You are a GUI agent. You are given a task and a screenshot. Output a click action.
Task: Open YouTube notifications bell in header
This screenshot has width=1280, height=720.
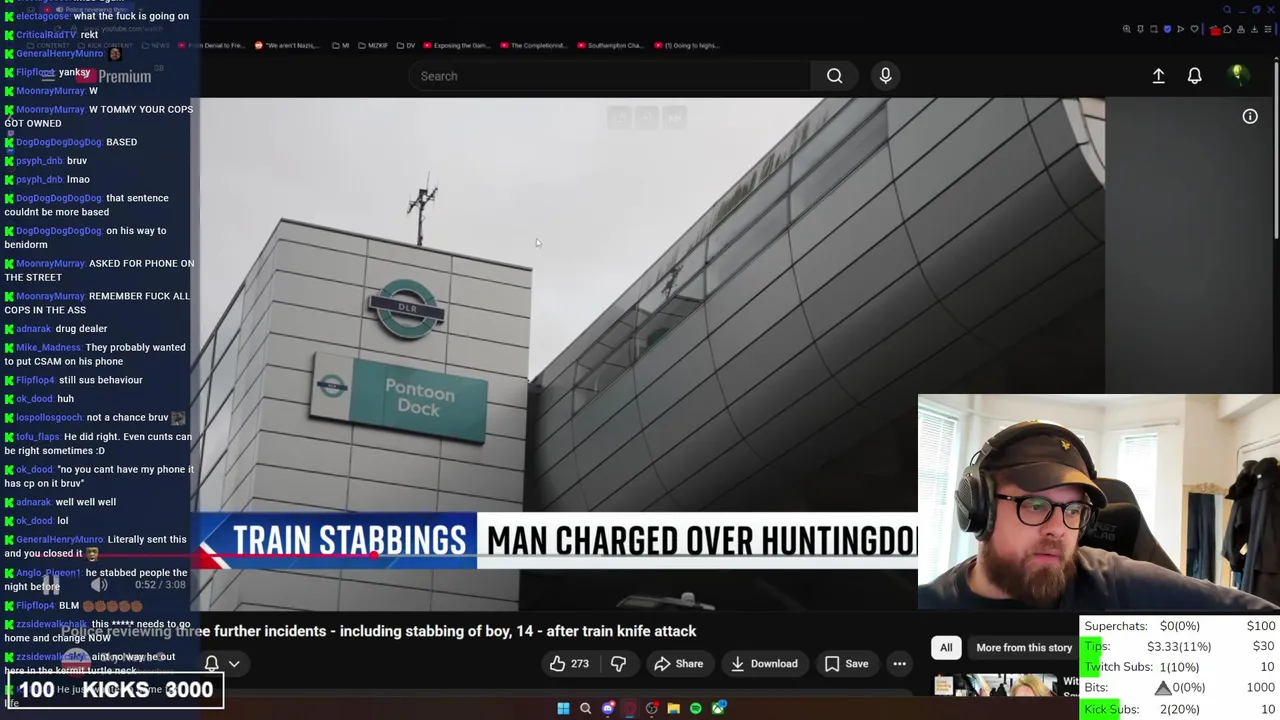(x=1194, y=76)
